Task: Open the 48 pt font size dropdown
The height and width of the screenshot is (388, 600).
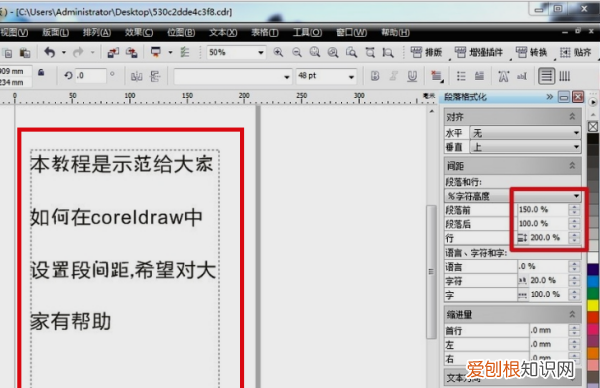Action: click(351, 77)
